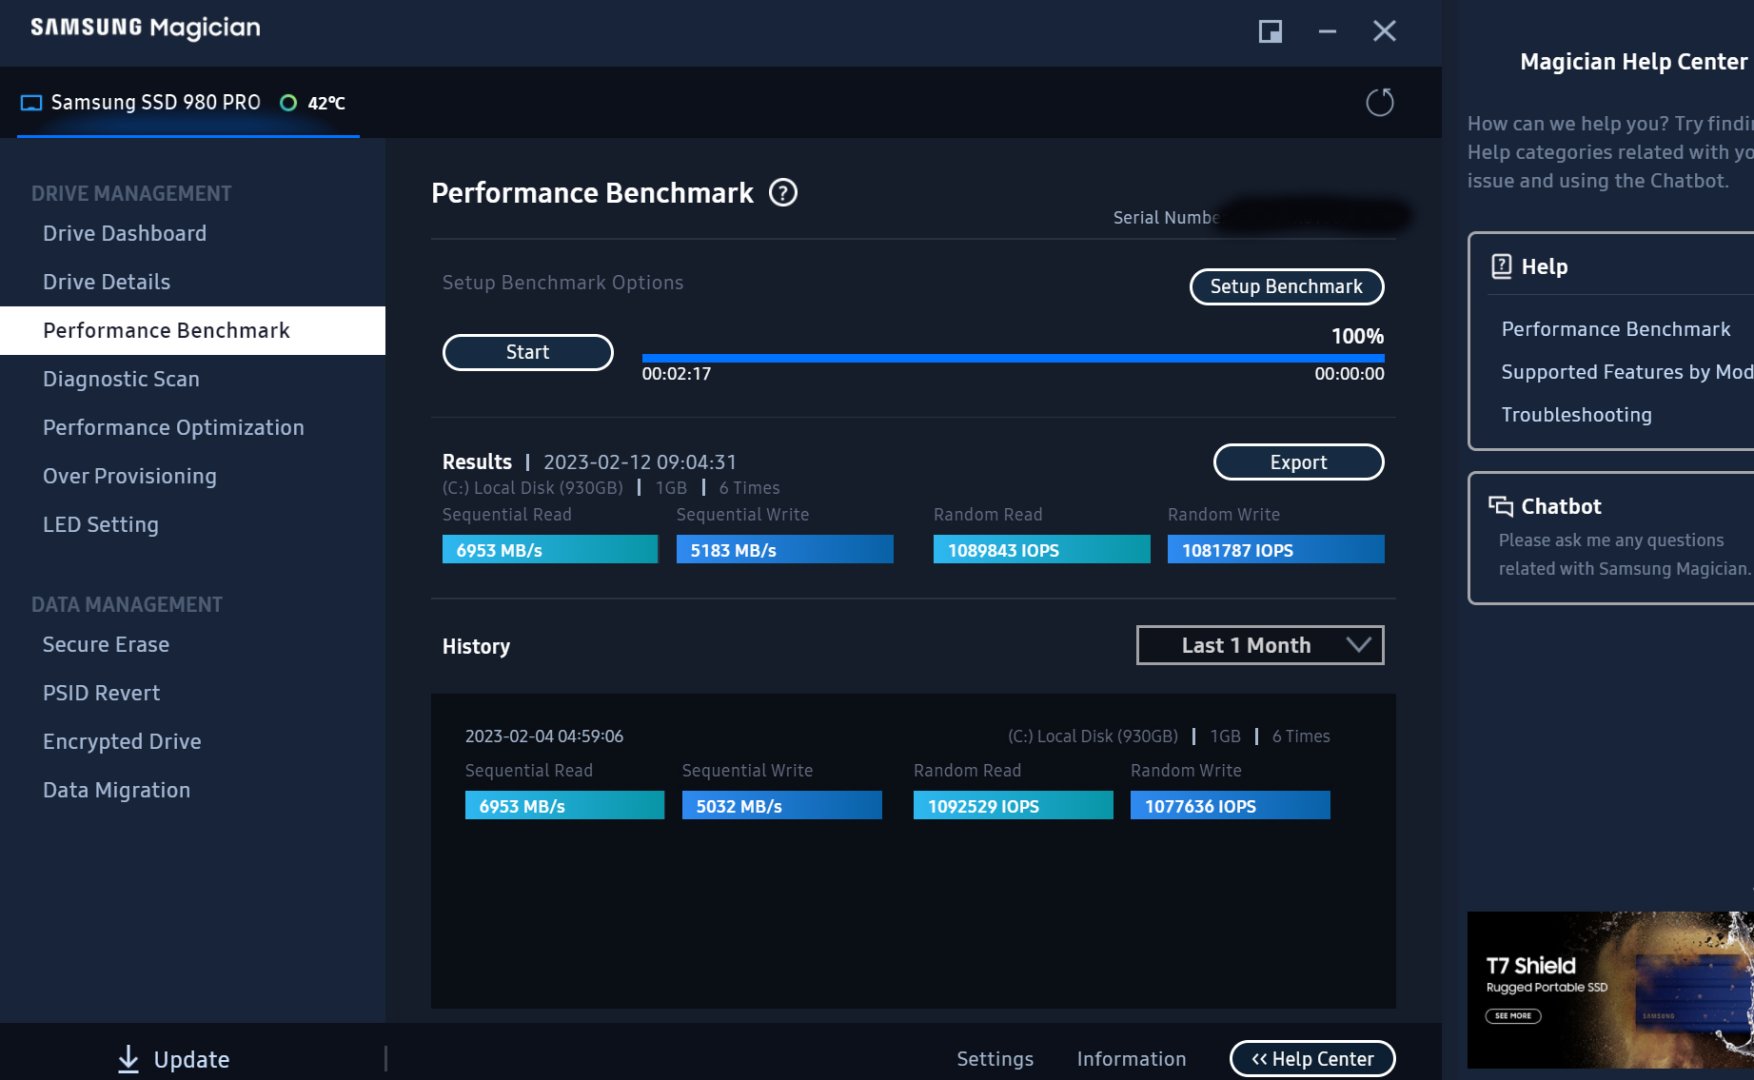The width and height of the screenshot is (1754, 1080).
Task: Open Diagnostic Scan
Action: pyautogui.click(x=121, y=379)
